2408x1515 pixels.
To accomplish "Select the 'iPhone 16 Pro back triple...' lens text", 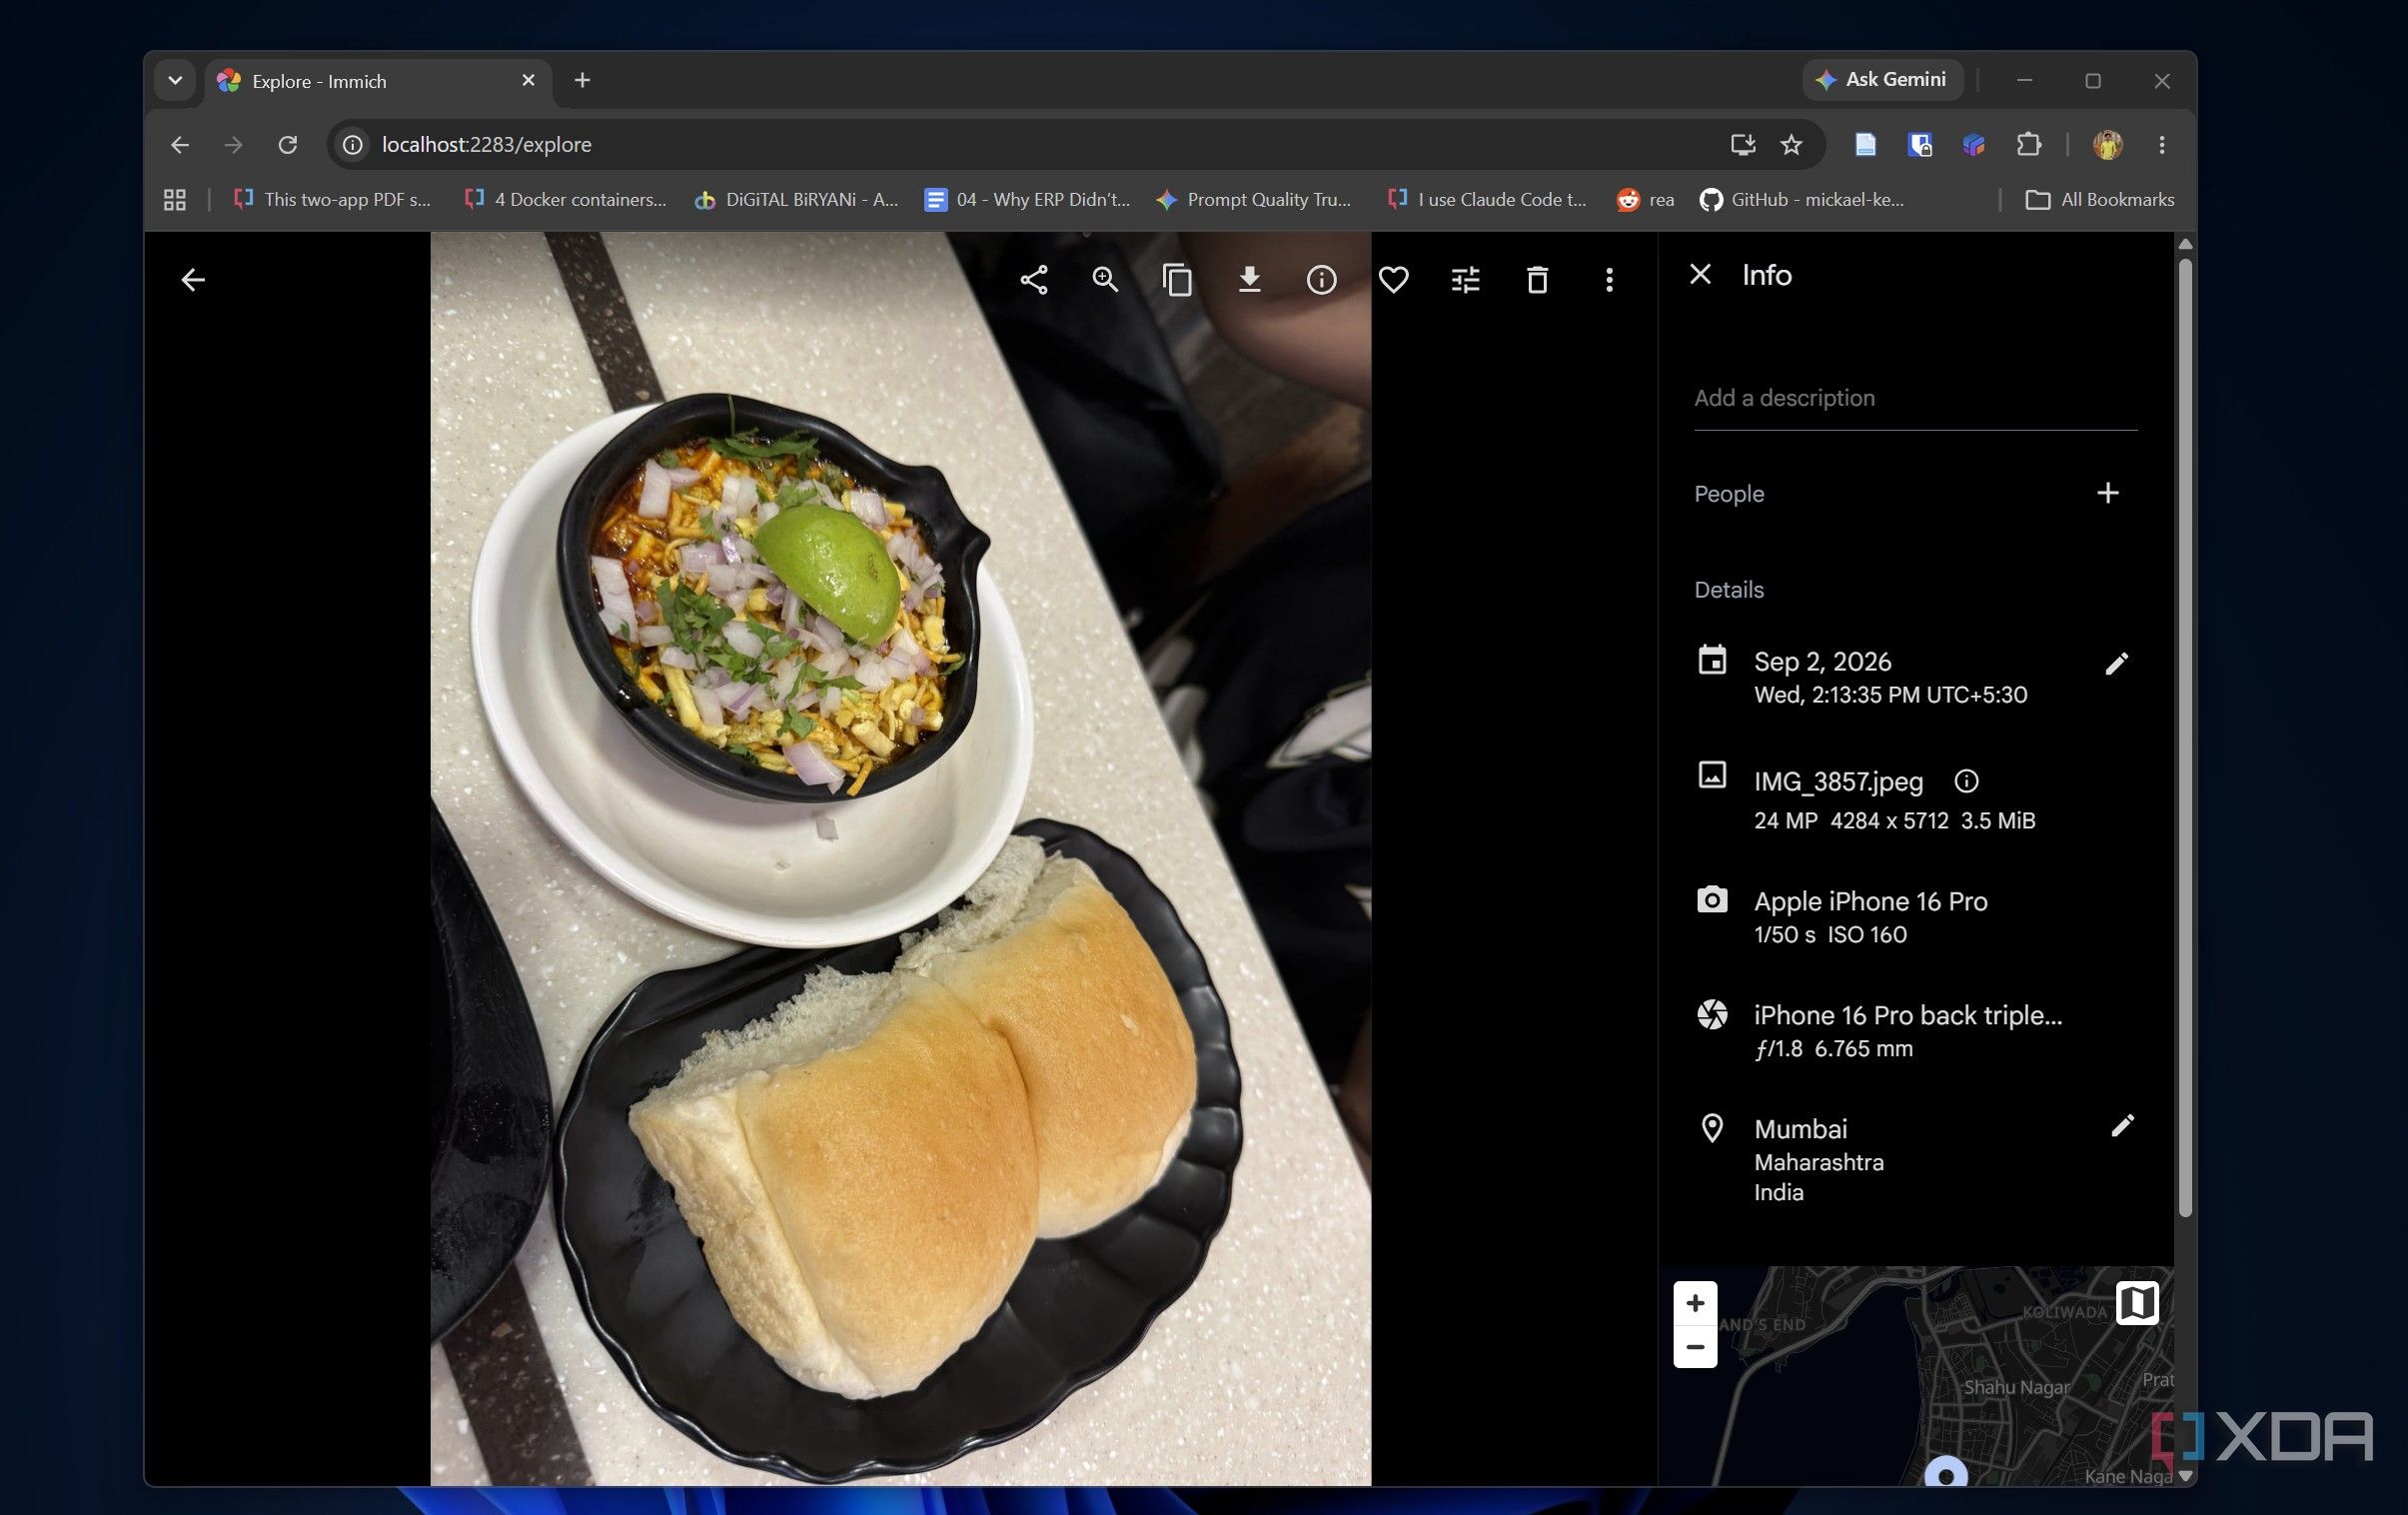I will tap(1907, 1015).
